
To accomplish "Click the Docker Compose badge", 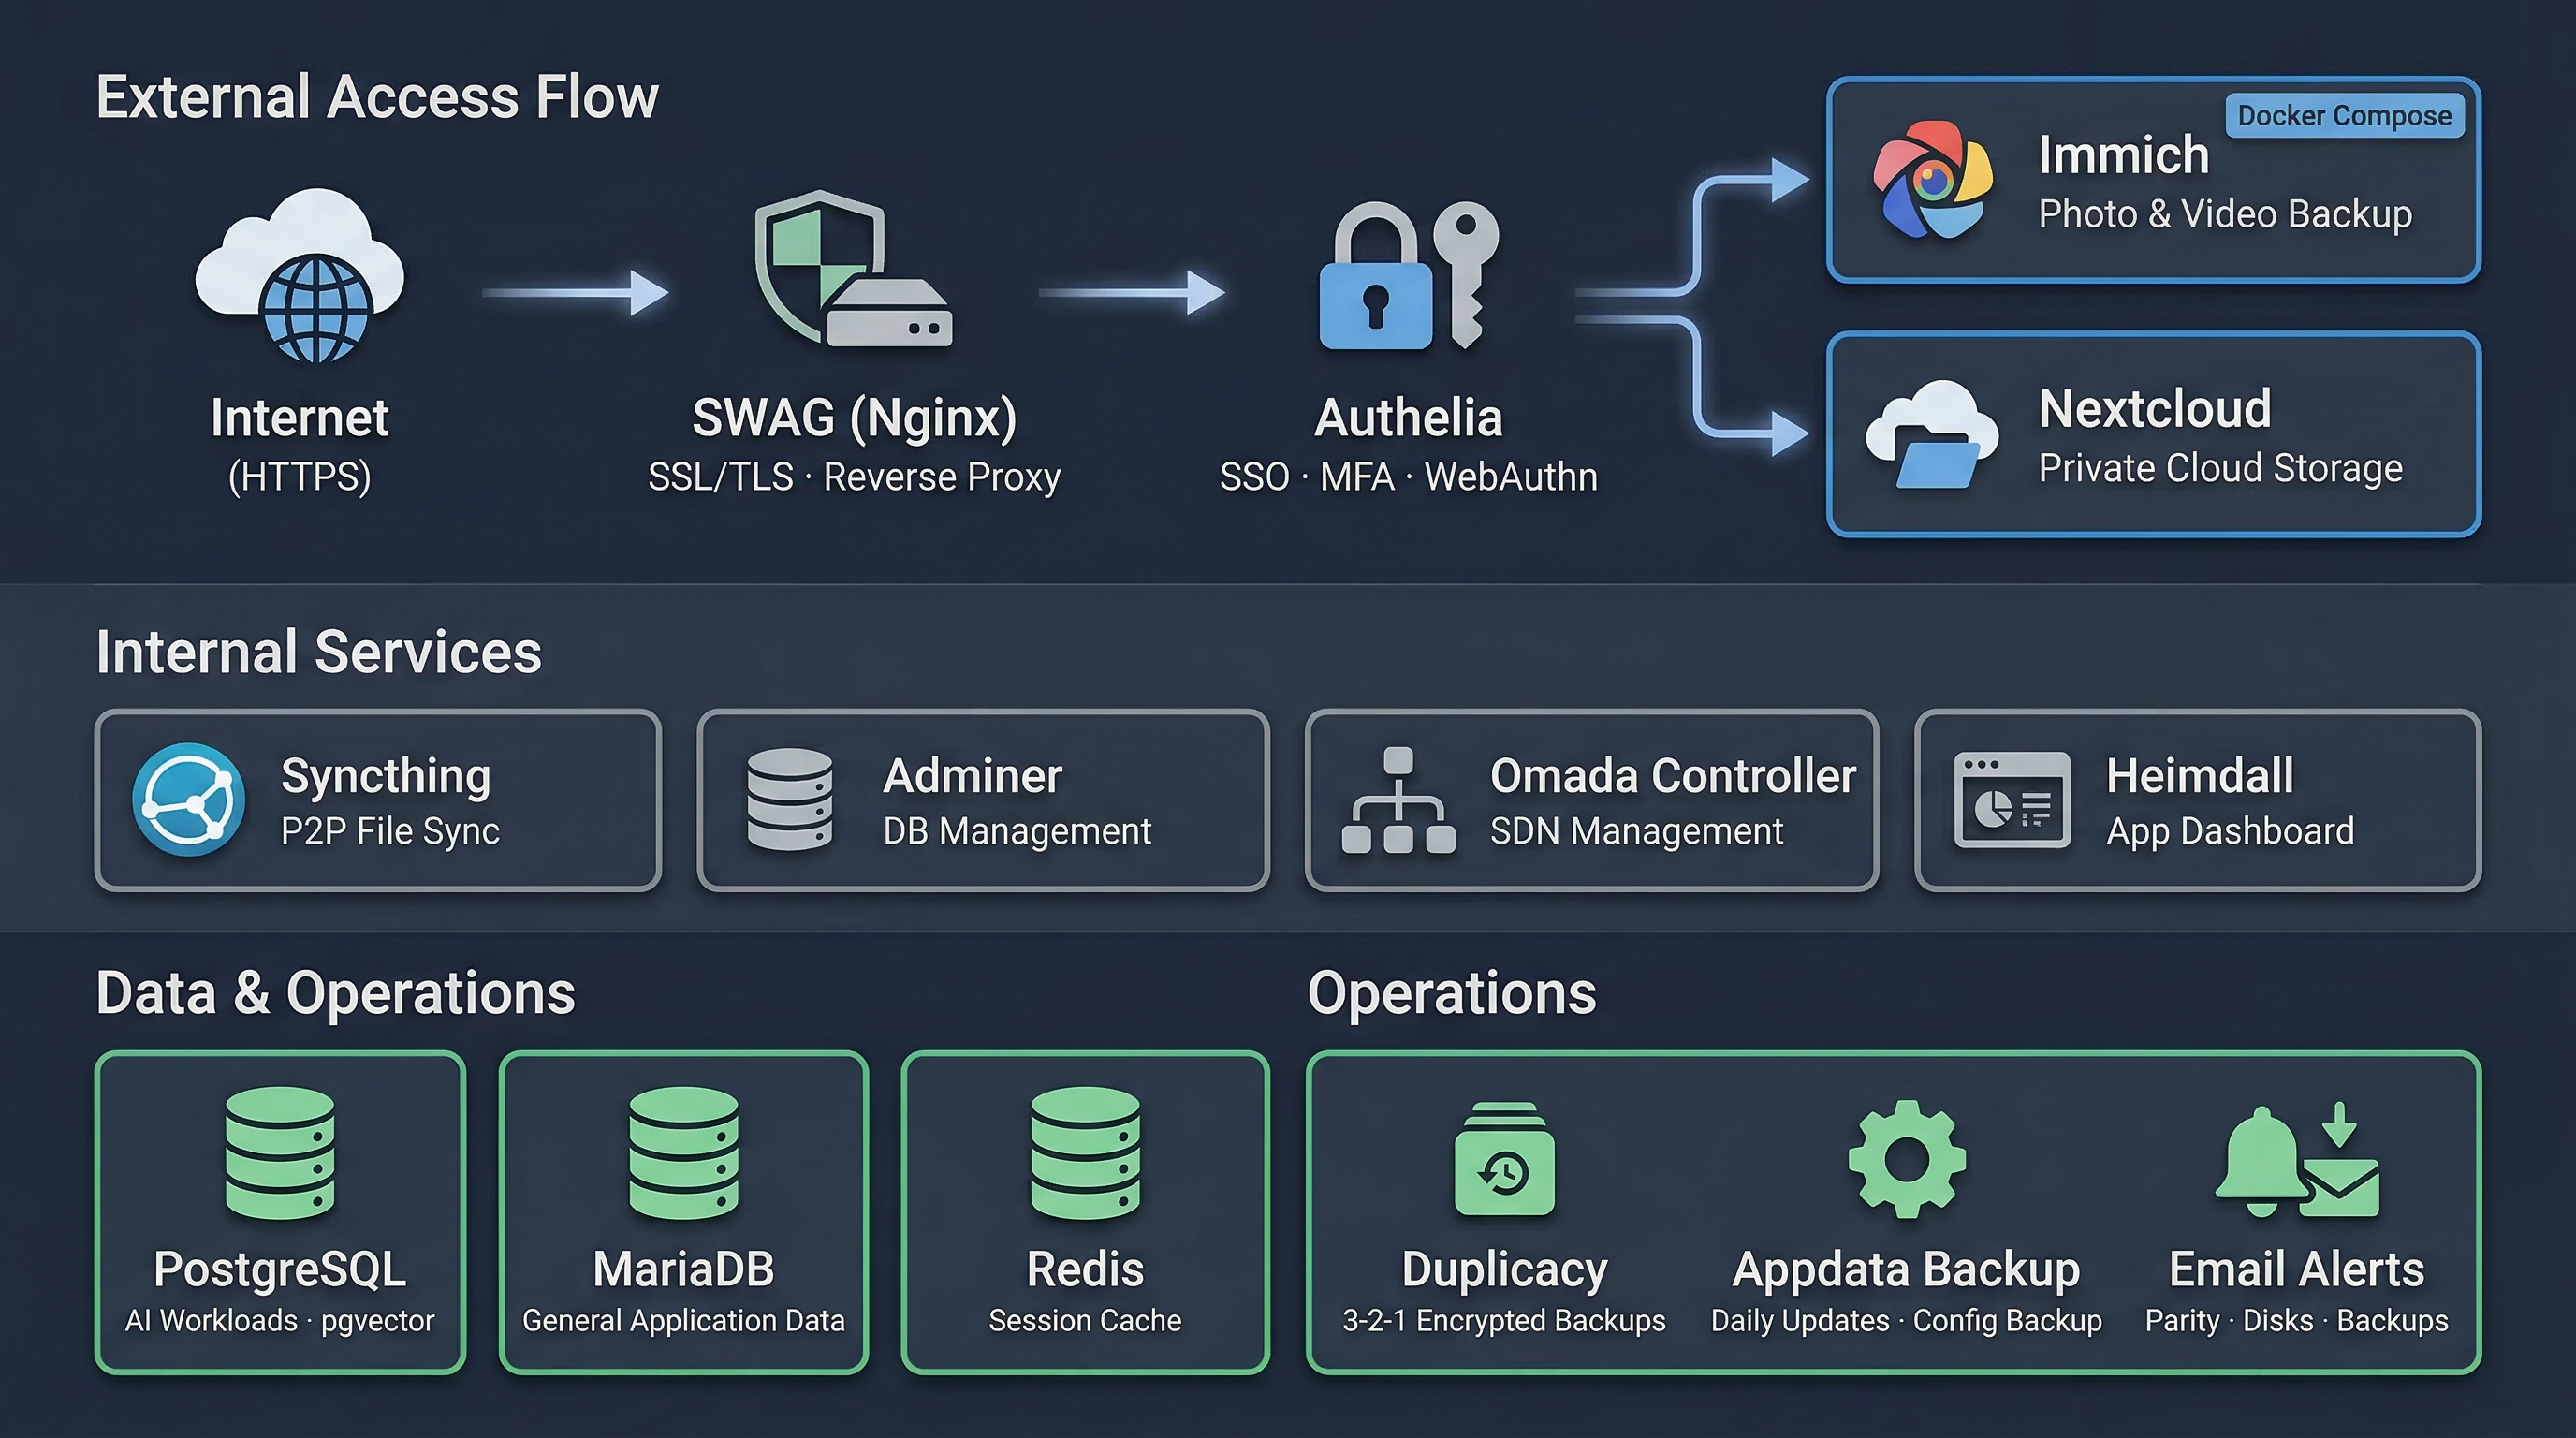I will (x=2345, y=116).
